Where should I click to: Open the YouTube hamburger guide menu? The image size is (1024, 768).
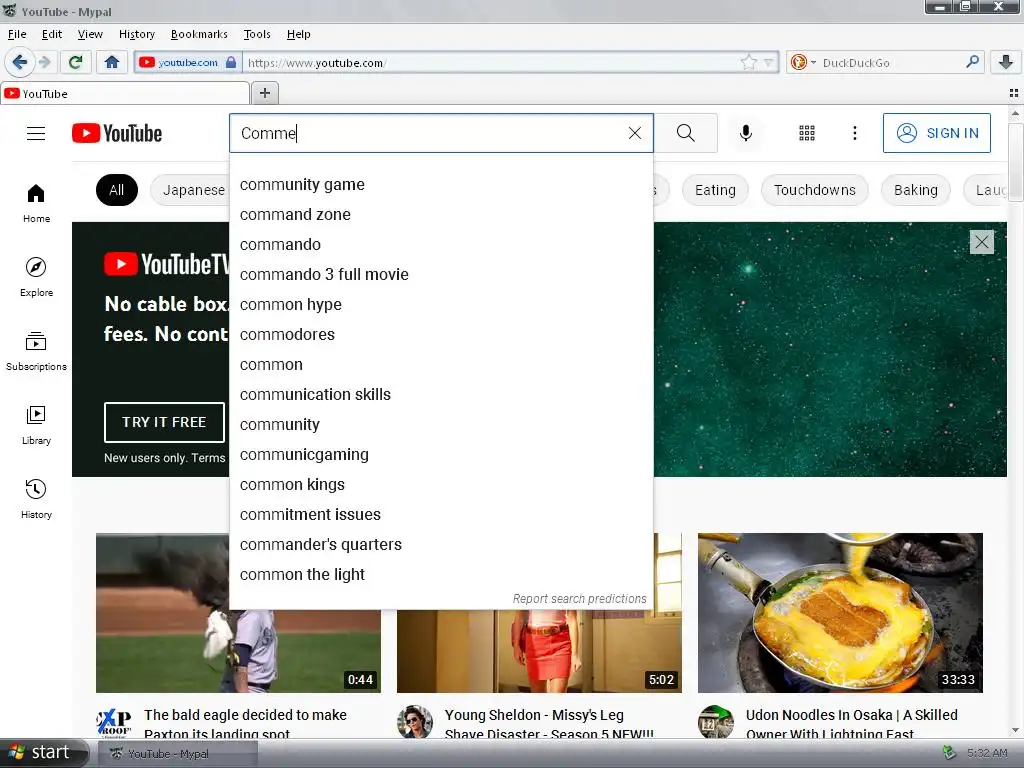pyautogui.click(x=36, y=133)
